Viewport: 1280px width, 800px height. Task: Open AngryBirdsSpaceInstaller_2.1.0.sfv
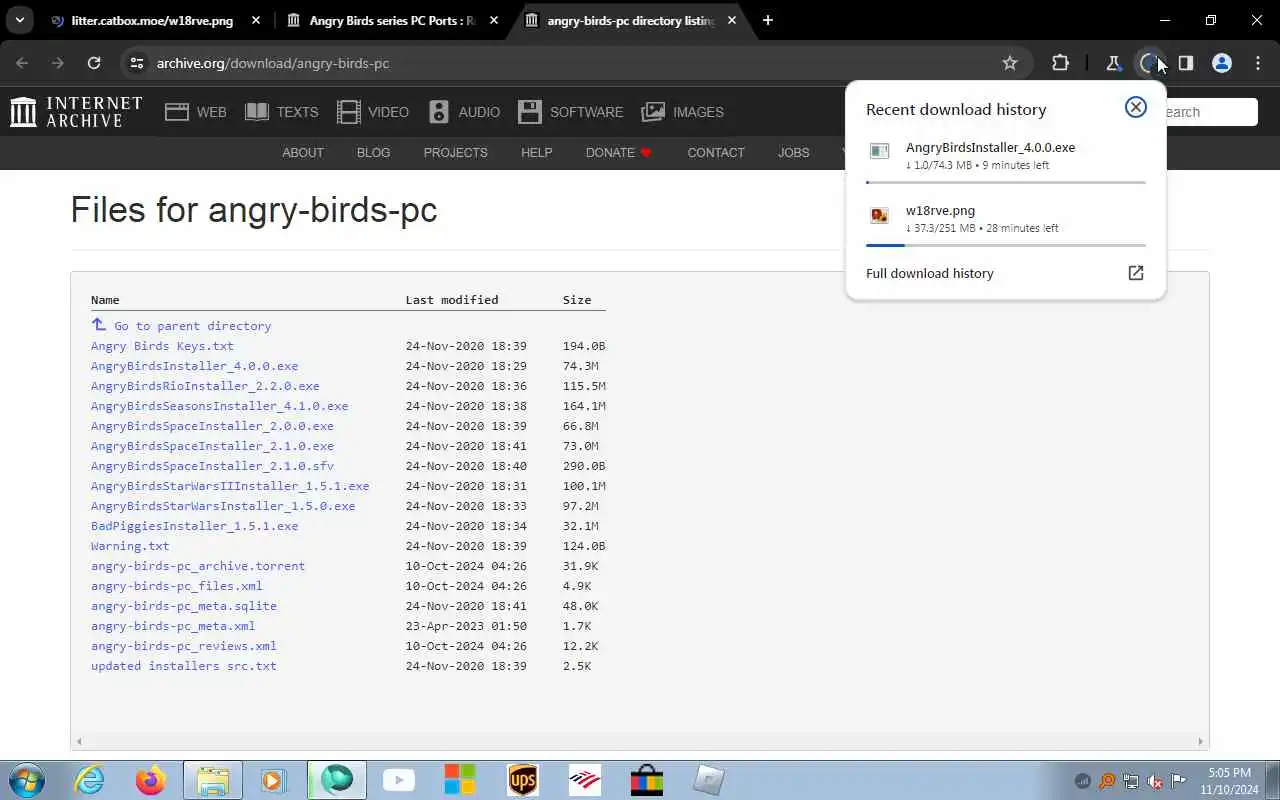pyautogui.click(x=212, y=466)
